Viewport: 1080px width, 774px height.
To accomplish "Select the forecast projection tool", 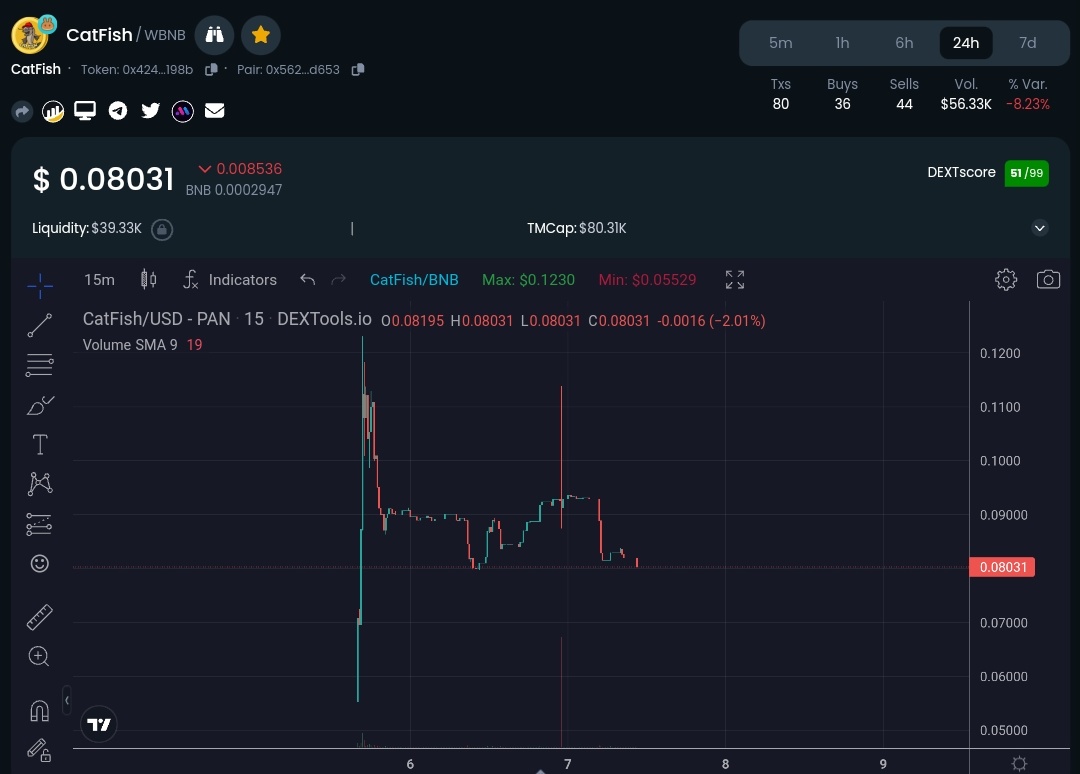I will click(x=40, y=524).
